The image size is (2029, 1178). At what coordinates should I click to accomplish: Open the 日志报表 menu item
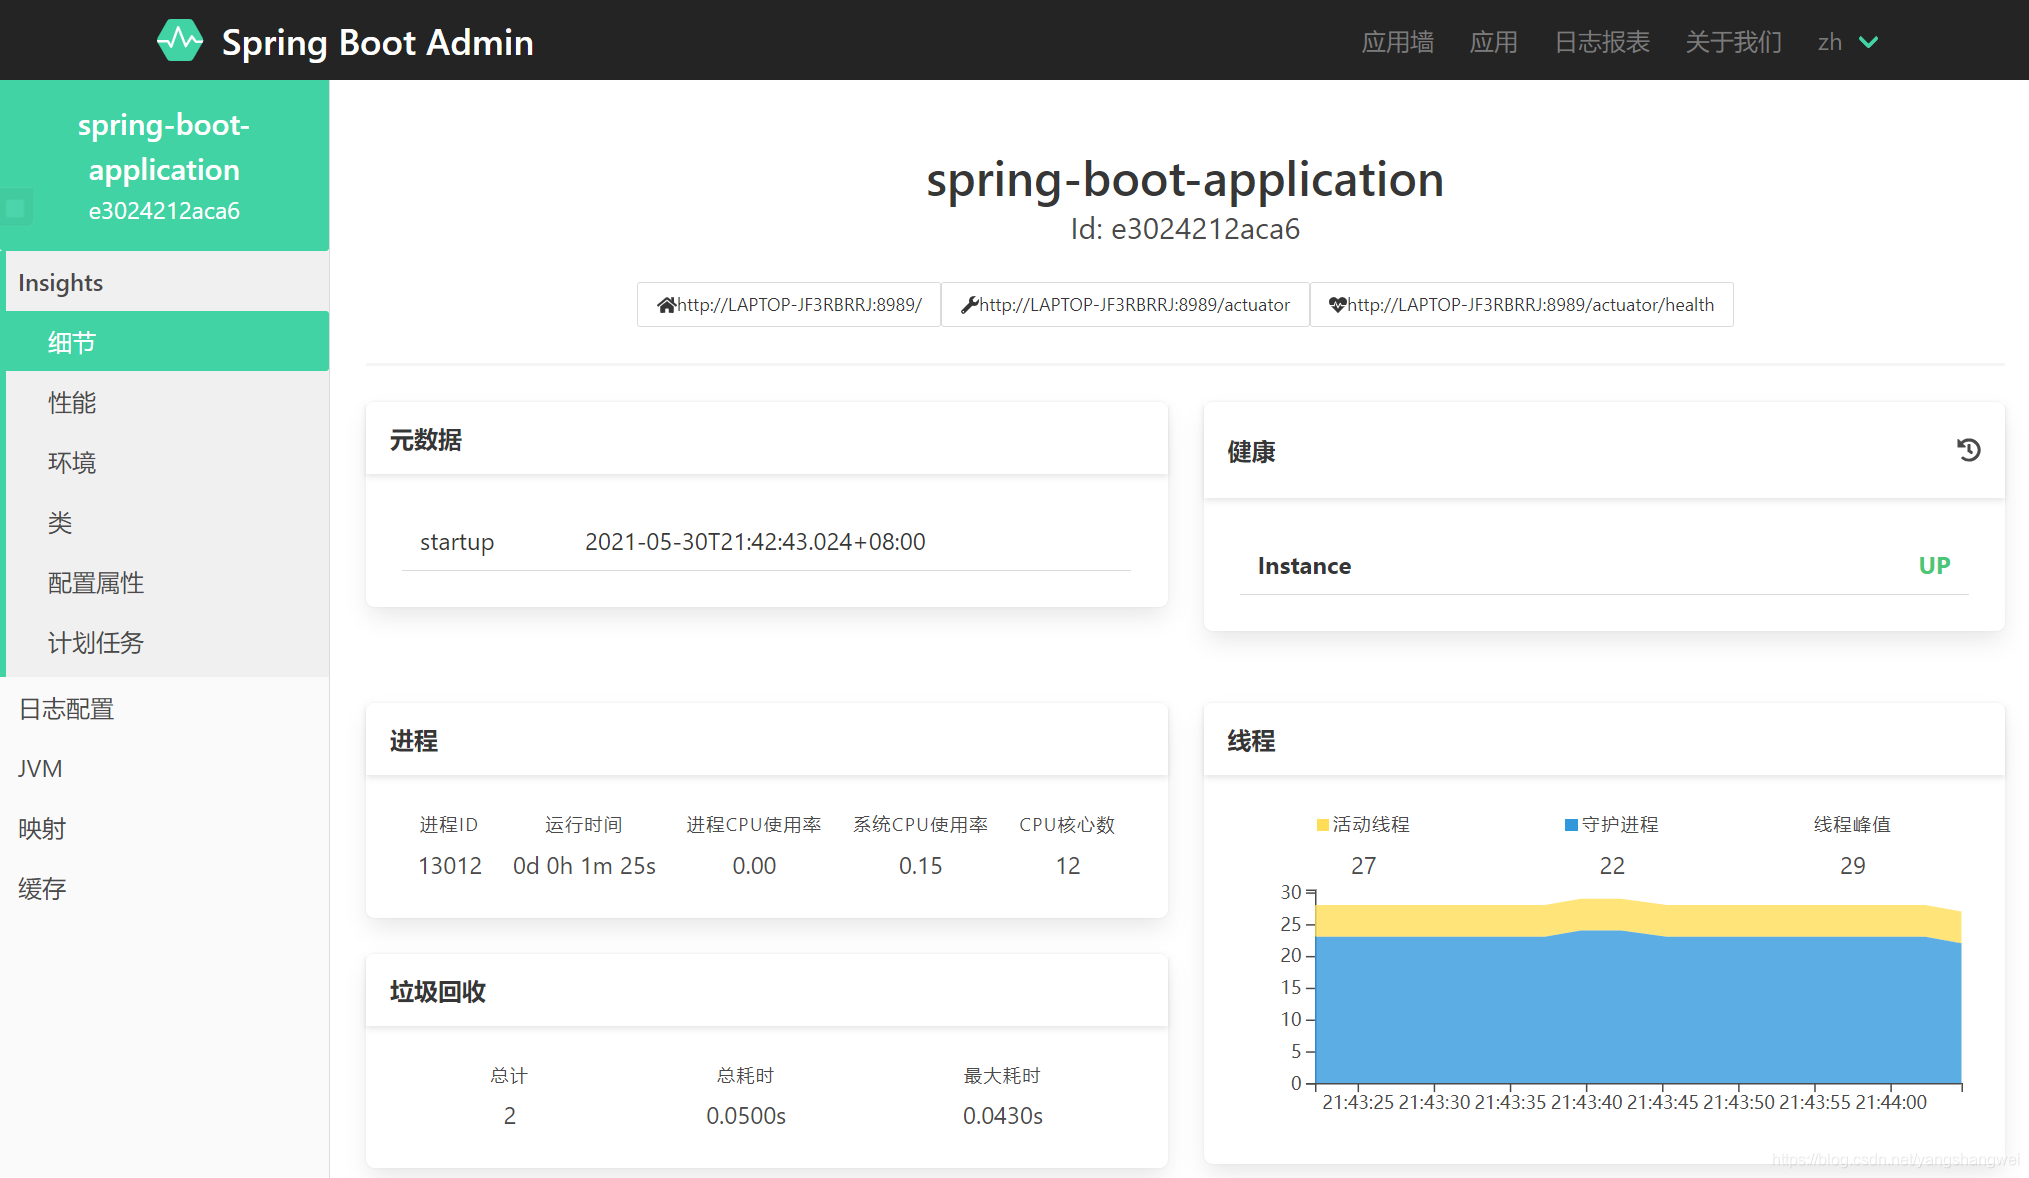(x=1601, y=42)
